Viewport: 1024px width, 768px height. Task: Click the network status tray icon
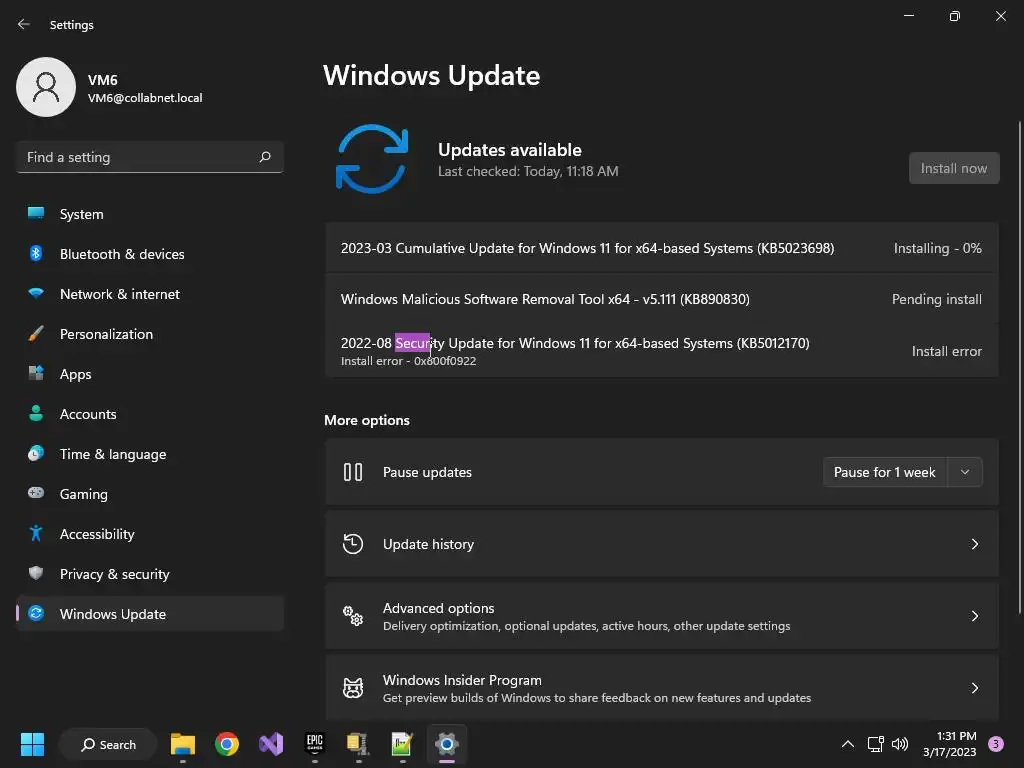[875, 744]
